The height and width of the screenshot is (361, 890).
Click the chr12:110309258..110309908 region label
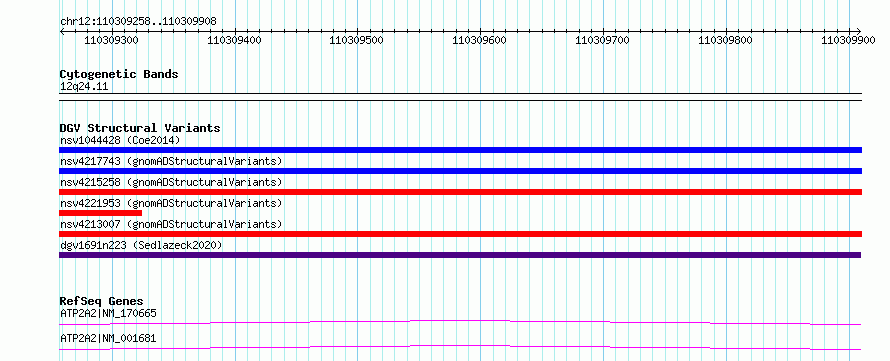[138, 21]
